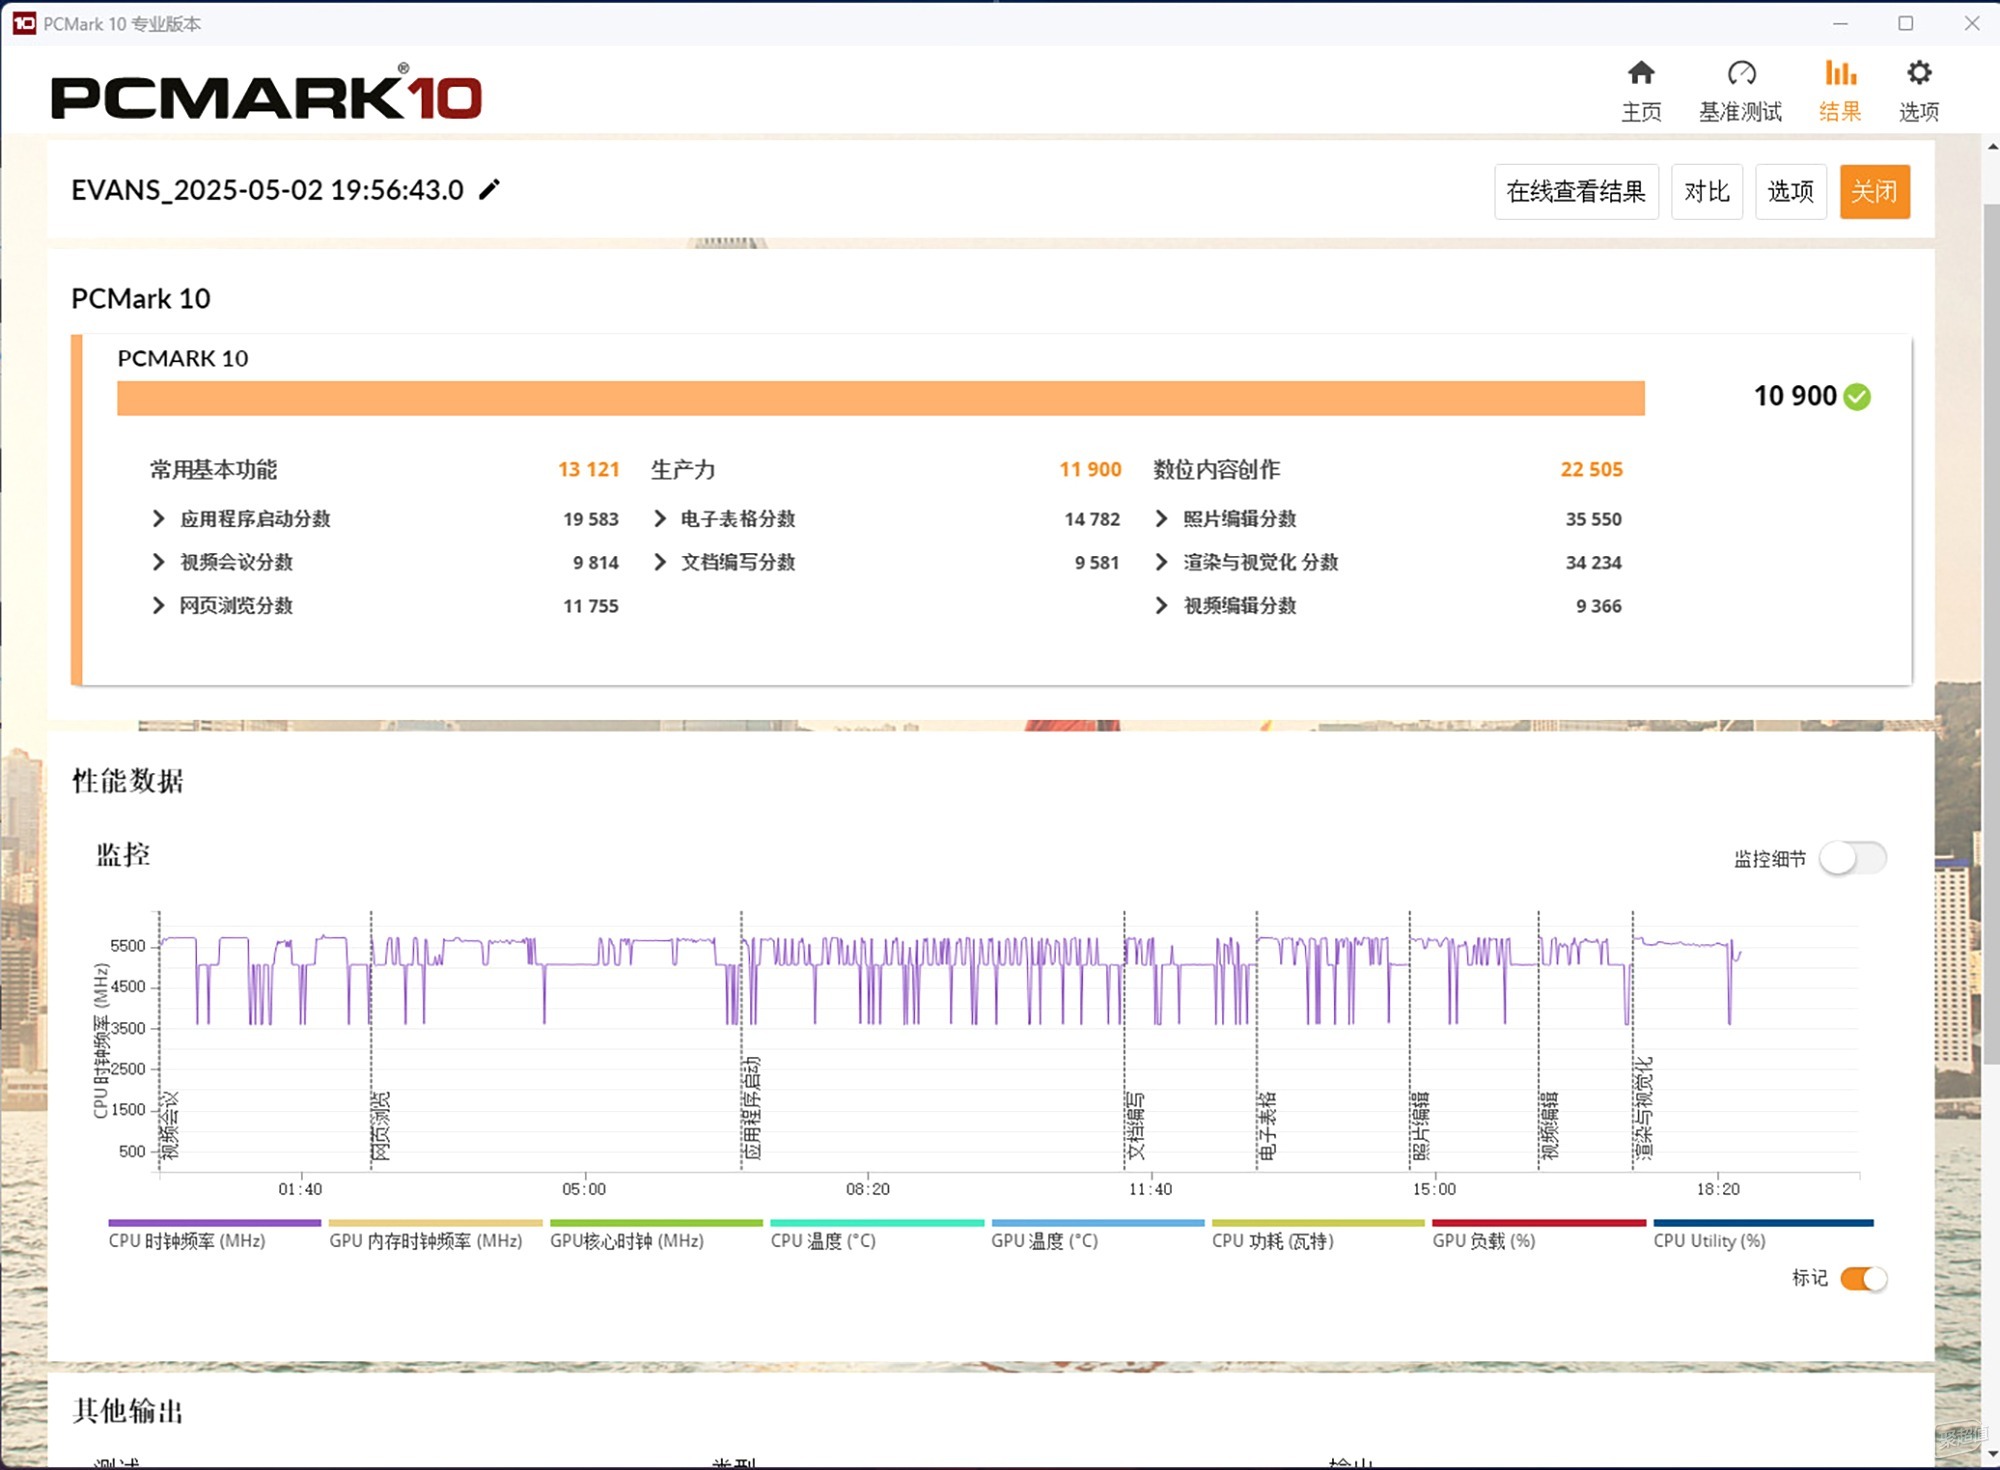Open the Home (主页) page icon
Screen dimensions: 2000x1470
coord(1641,73)
